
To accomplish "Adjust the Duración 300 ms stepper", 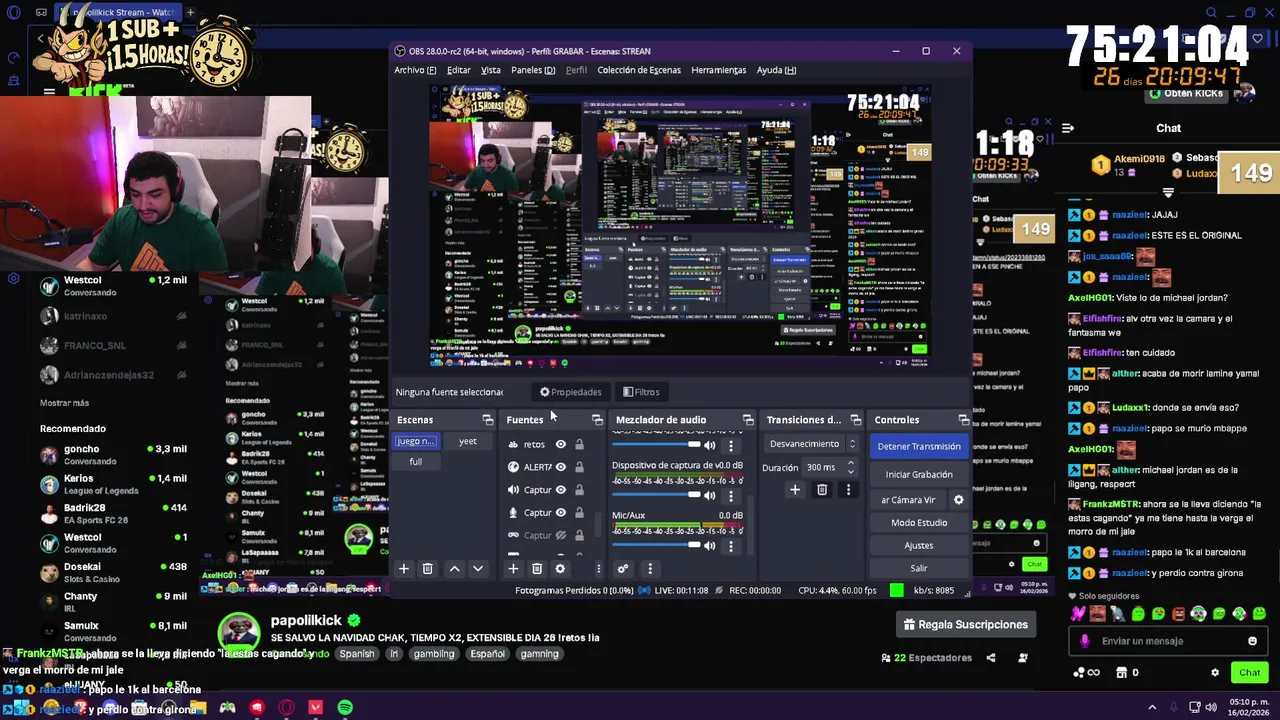I will tap(851, 467).
